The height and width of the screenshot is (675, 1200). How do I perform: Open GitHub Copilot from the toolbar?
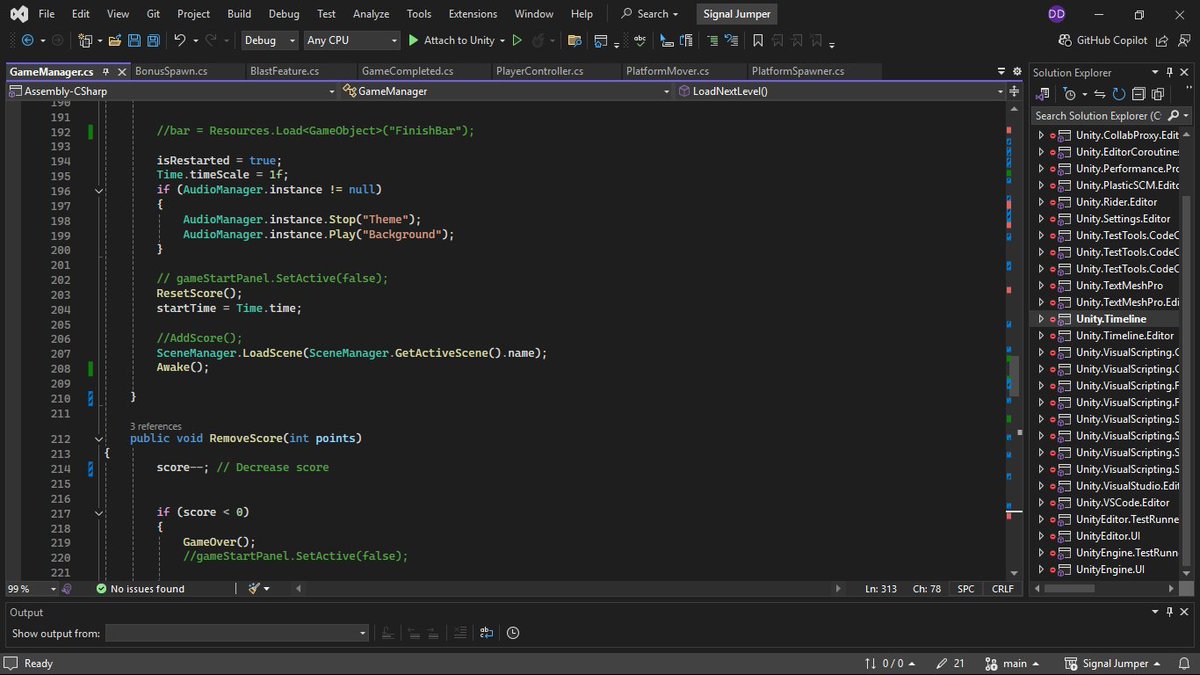pyautogui.click(x=1103, y=40)
